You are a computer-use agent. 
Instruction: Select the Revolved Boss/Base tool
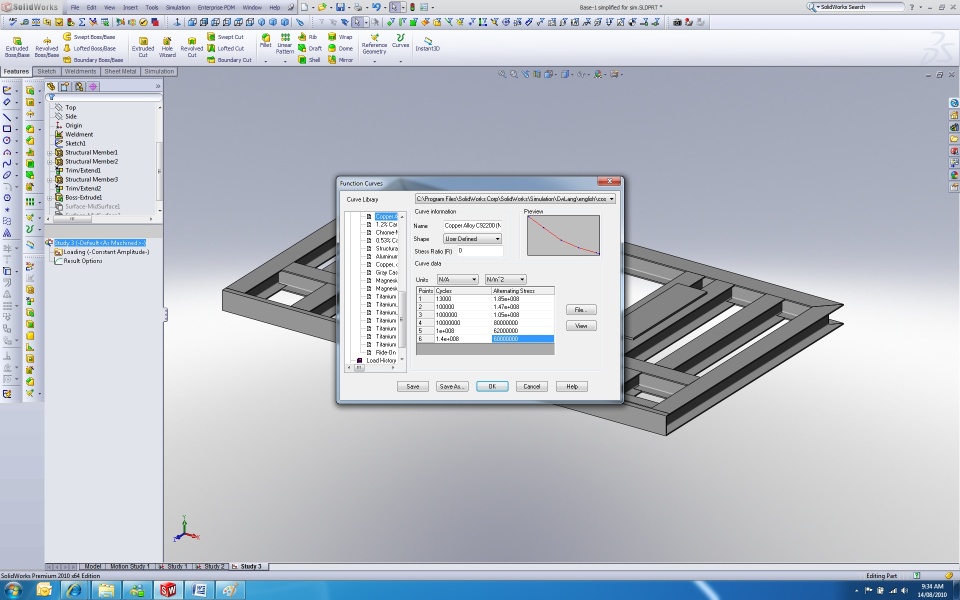point(47,47)
